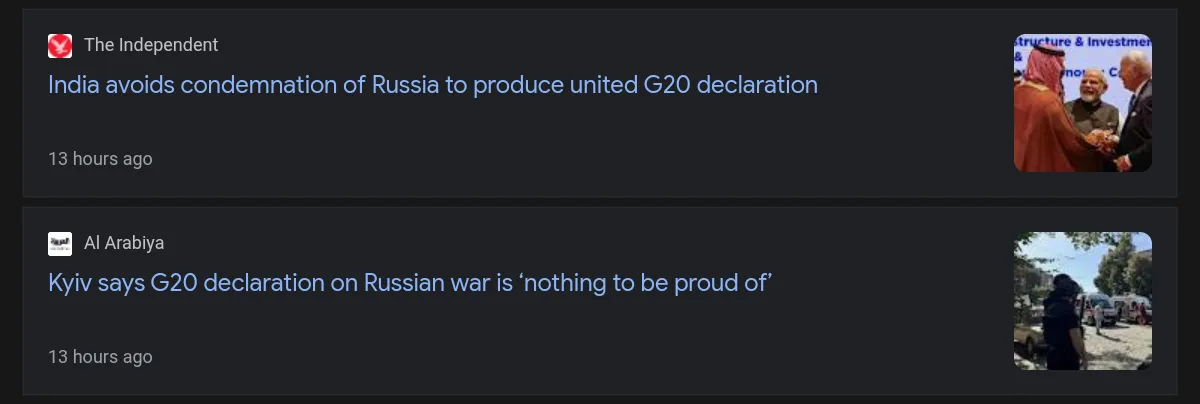
Task: Open the Al Arabiya source name
Action: tap(124, 243)
